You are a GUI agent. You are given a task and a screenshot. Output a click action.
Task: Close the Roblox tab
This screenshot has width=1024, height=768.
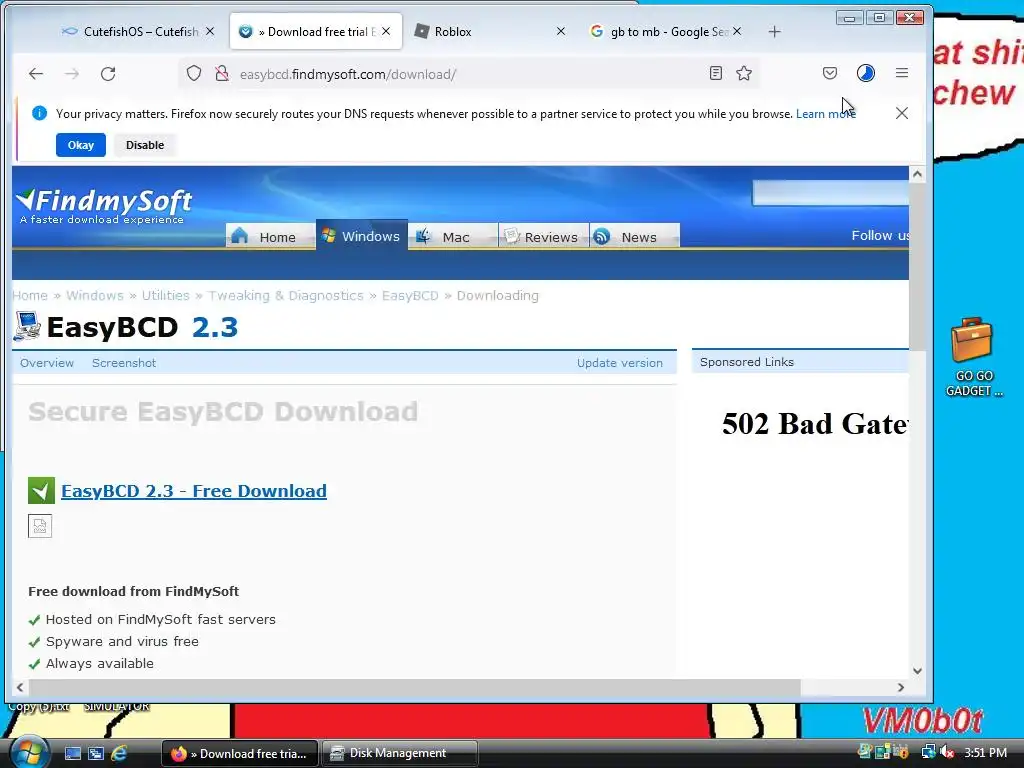click(x=560, y=31)
